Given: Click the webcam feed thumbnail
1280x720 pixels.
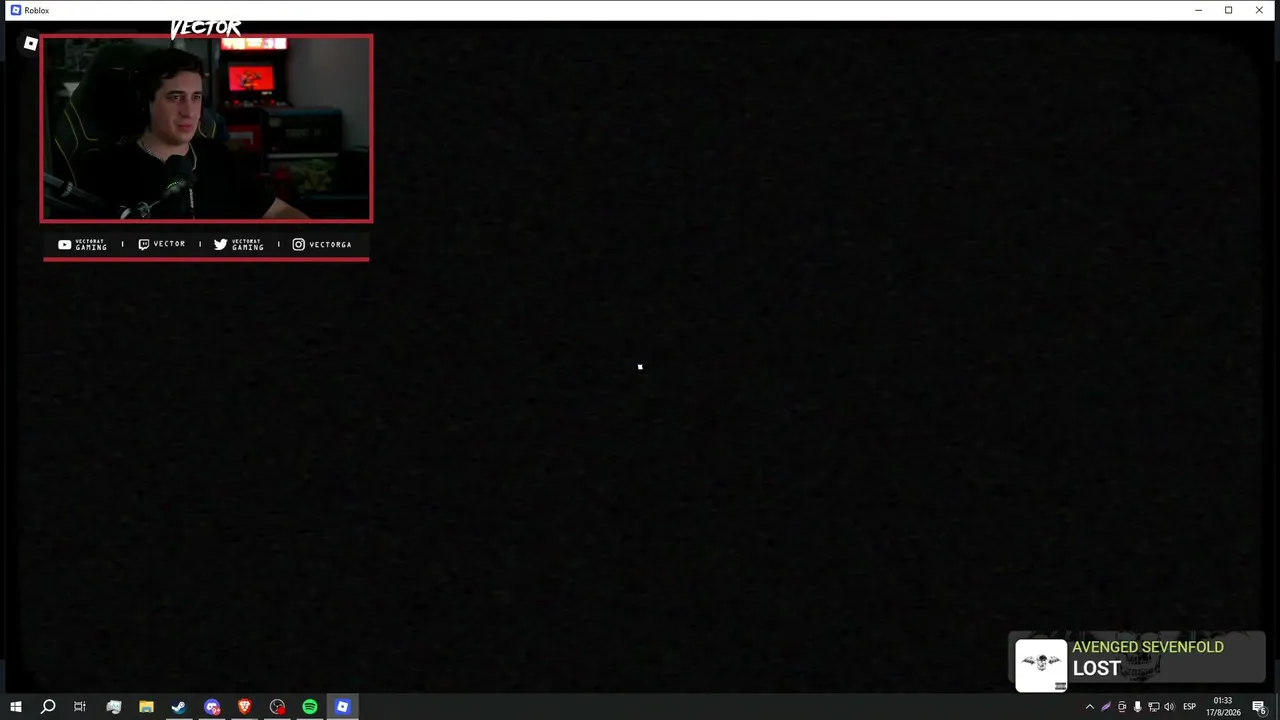Looking at the screenshot, I should pos(206,128).
